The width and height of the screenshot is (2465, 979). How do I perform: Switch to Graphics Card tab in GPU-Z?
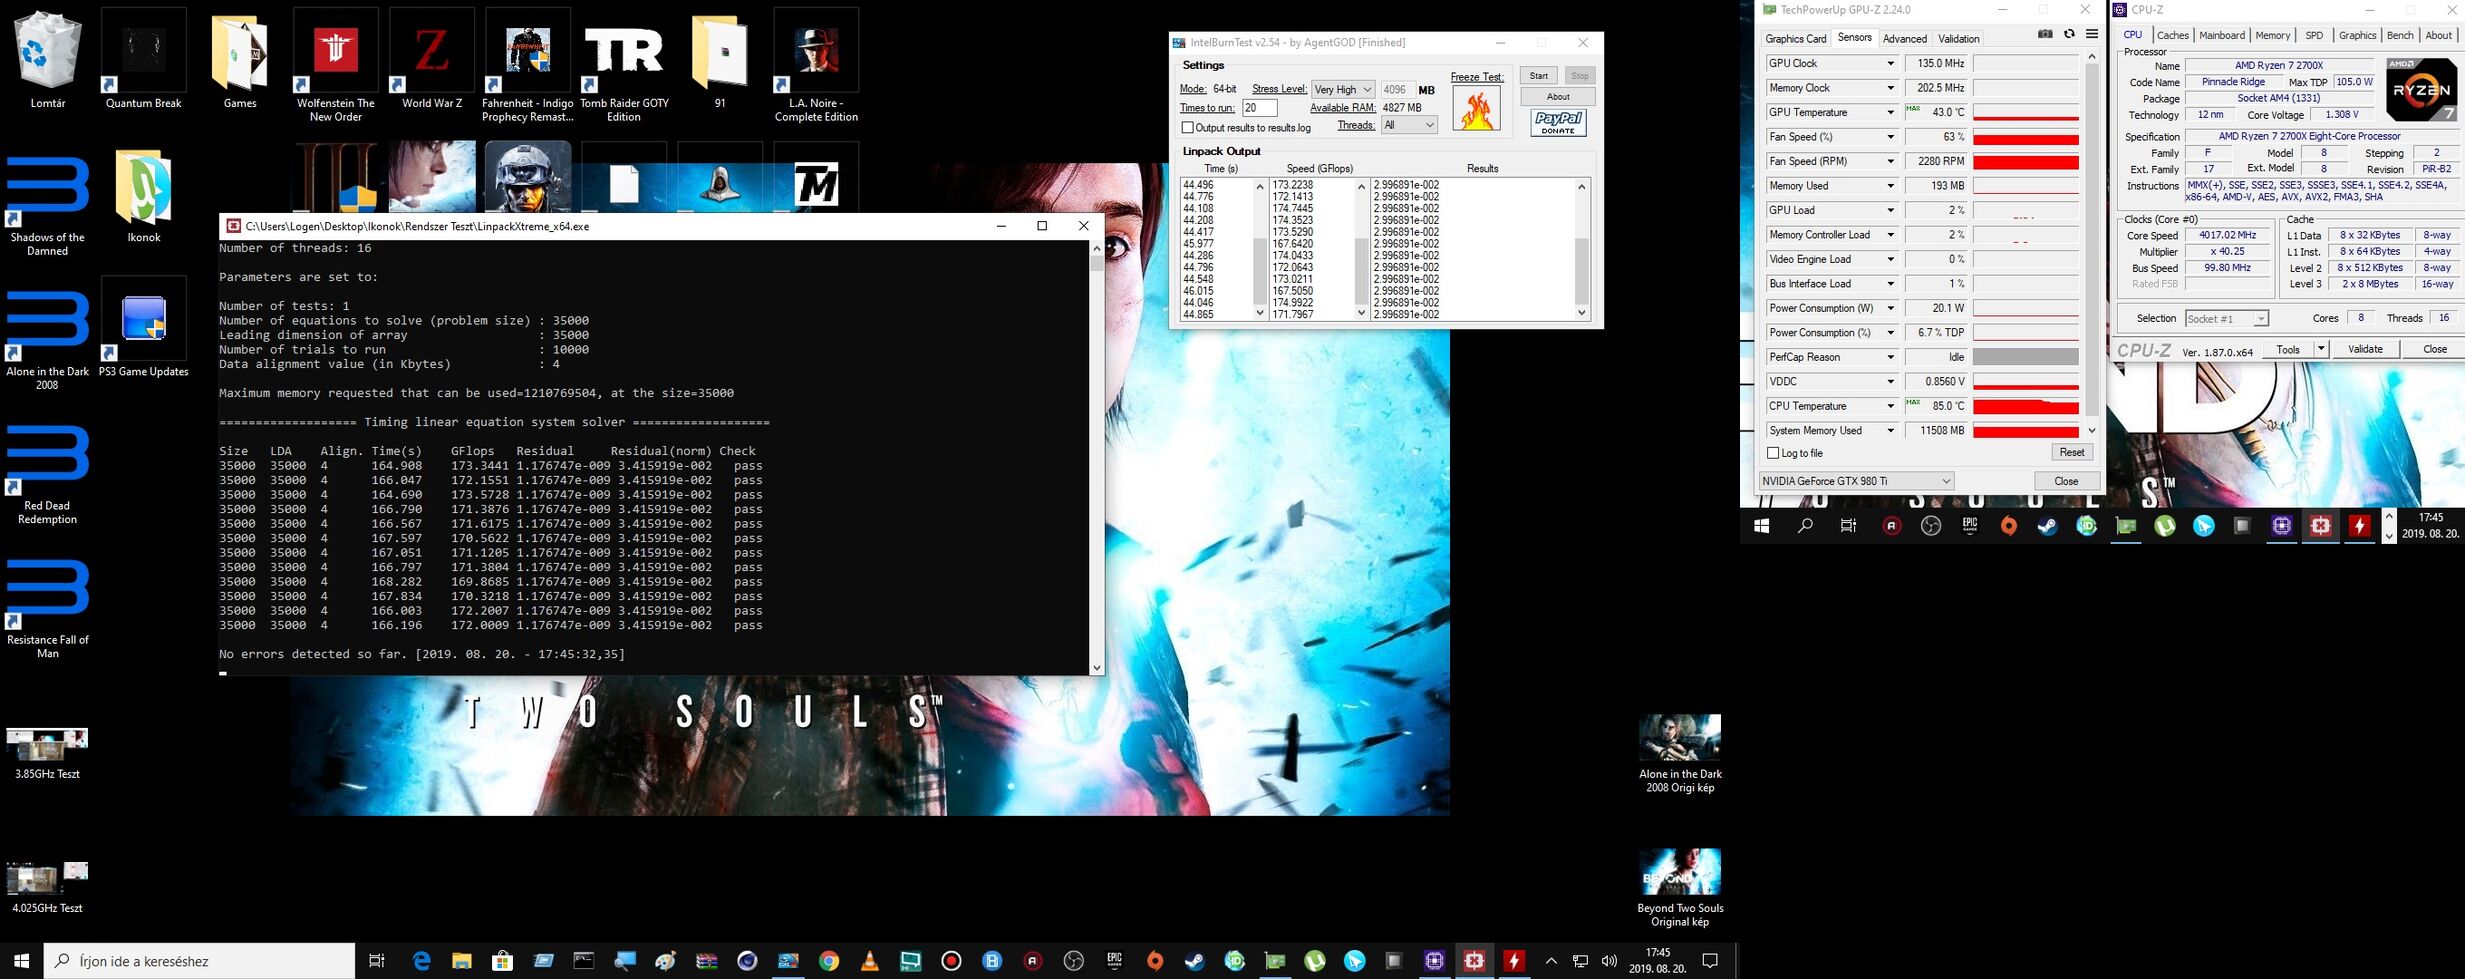(x=1795, y=39)
